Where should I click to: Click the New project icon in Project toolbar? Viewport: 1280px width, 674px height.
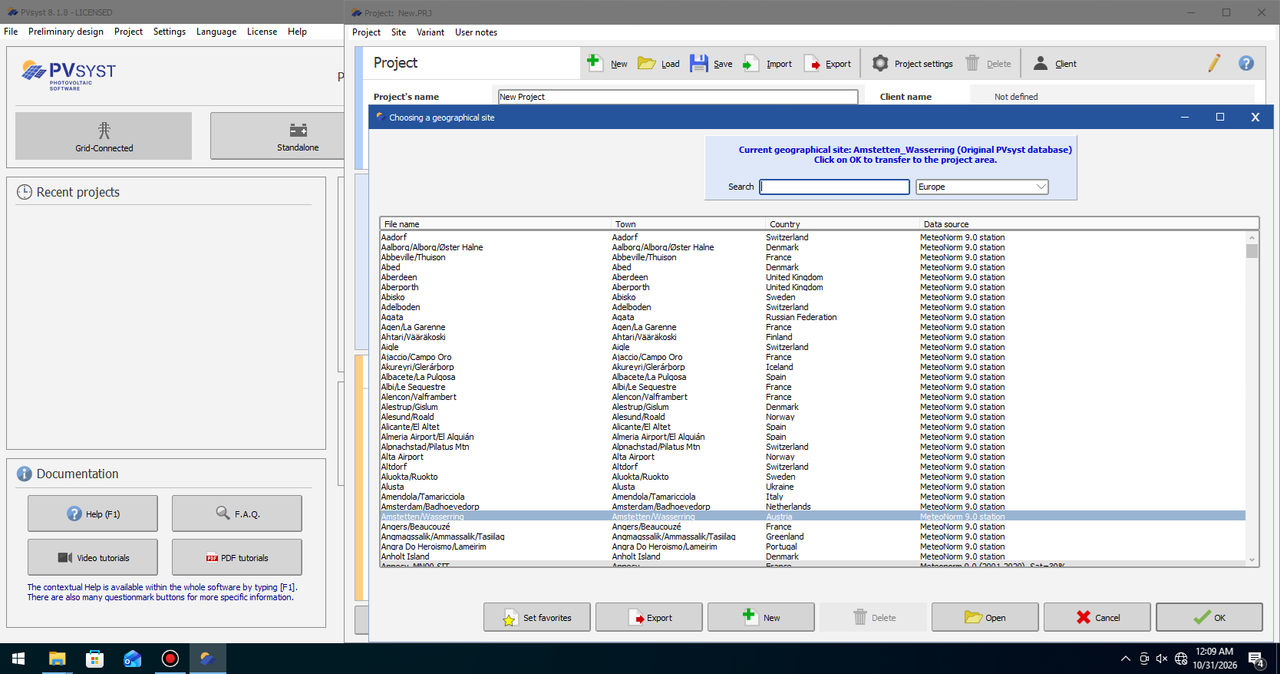point(594,62)
